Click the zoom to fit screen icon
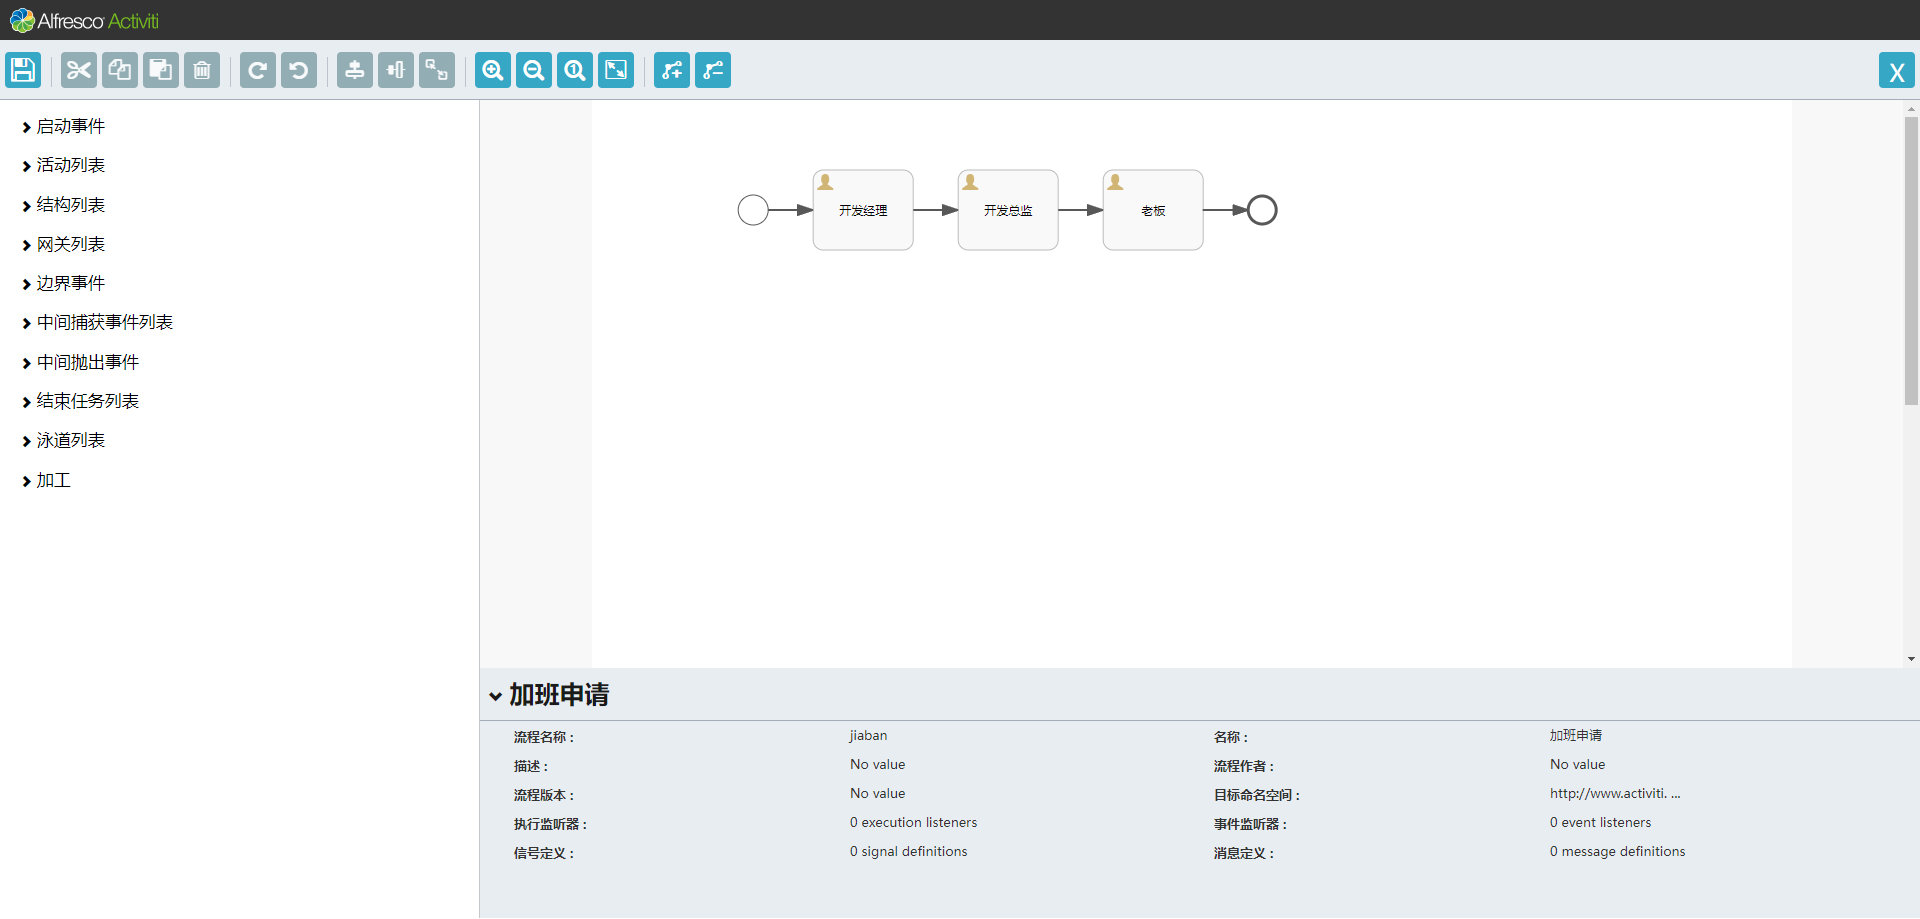 (x=616, y=70)
